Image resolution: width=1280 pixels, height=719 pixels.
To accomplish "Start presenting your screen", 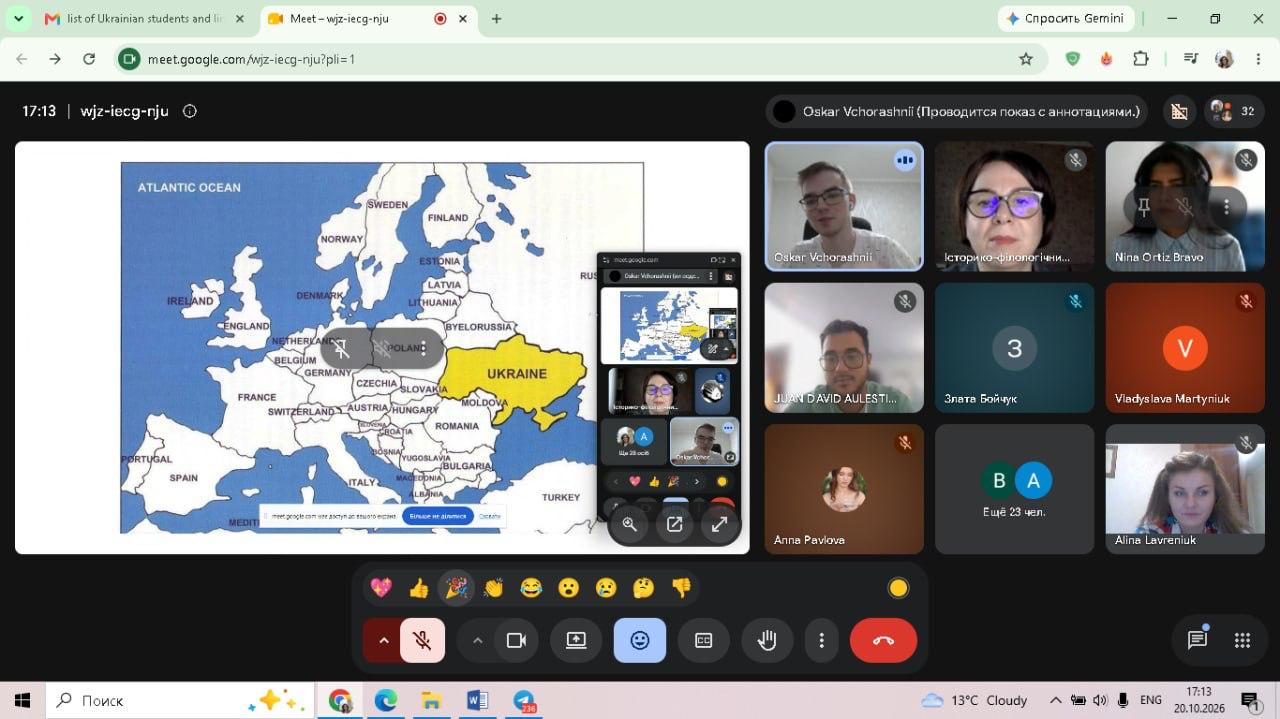I will (x=576, y=641).
